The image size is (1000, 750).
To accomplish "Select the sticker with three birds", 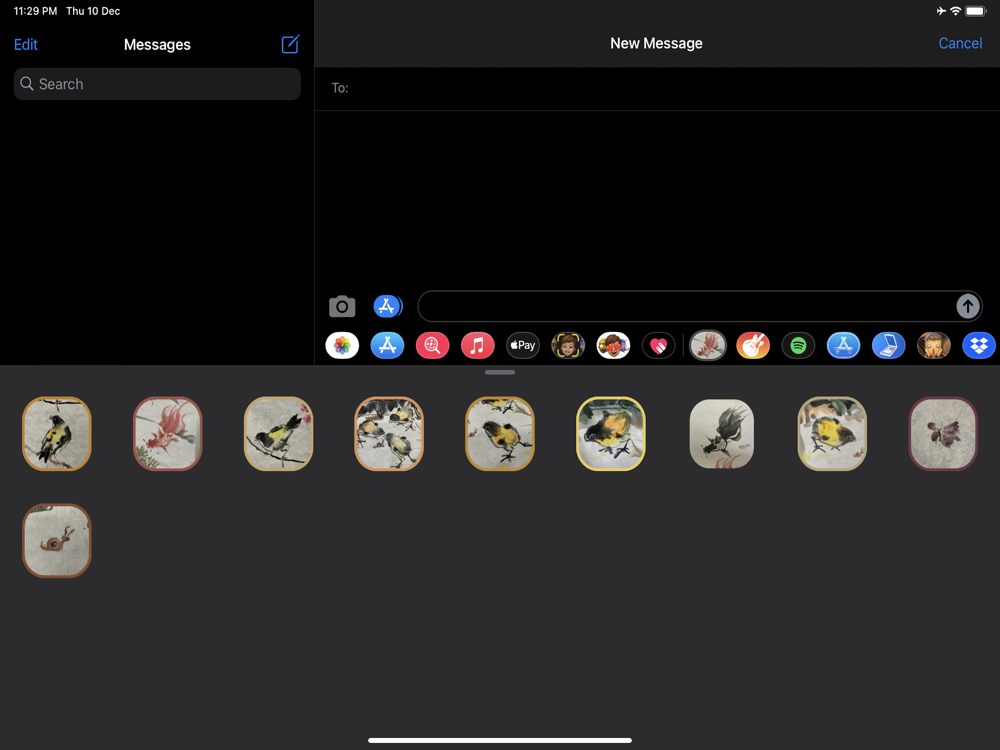I will tap(389, 434).
